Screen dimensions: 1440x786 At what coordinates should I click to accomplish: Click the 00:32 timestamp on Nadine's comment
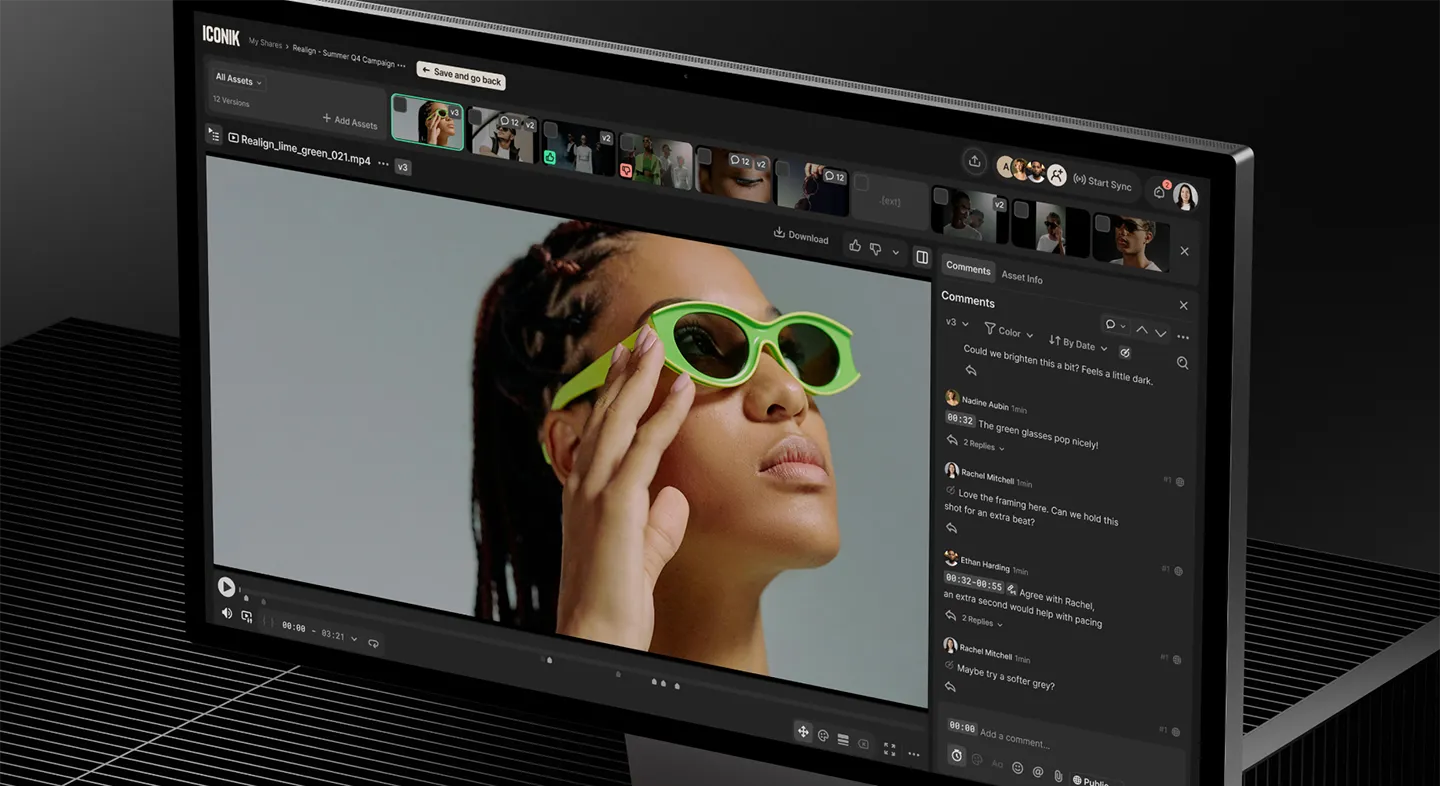tap(960, 419)
